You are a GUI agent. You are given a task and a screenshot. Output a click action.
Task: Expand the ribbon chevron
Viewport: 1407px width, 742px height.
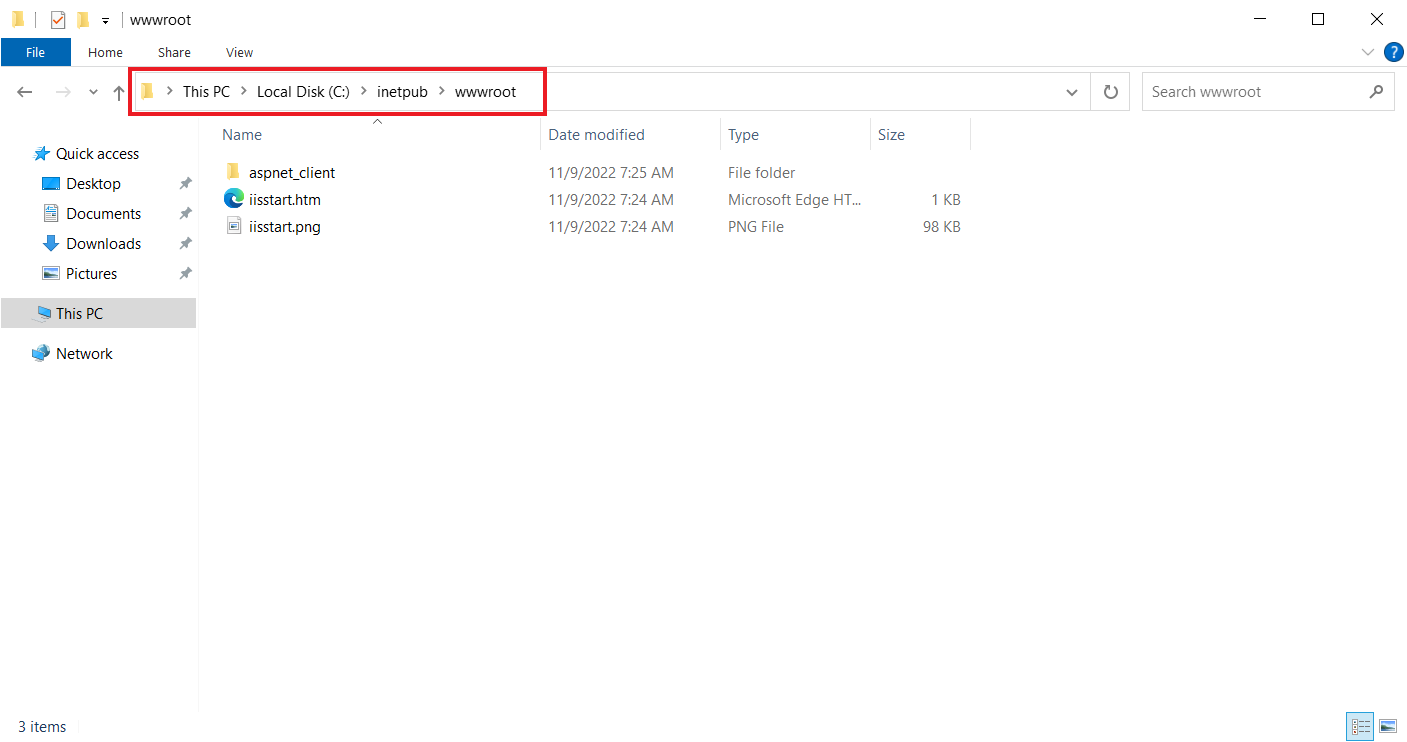click(x=1368, y=52)
